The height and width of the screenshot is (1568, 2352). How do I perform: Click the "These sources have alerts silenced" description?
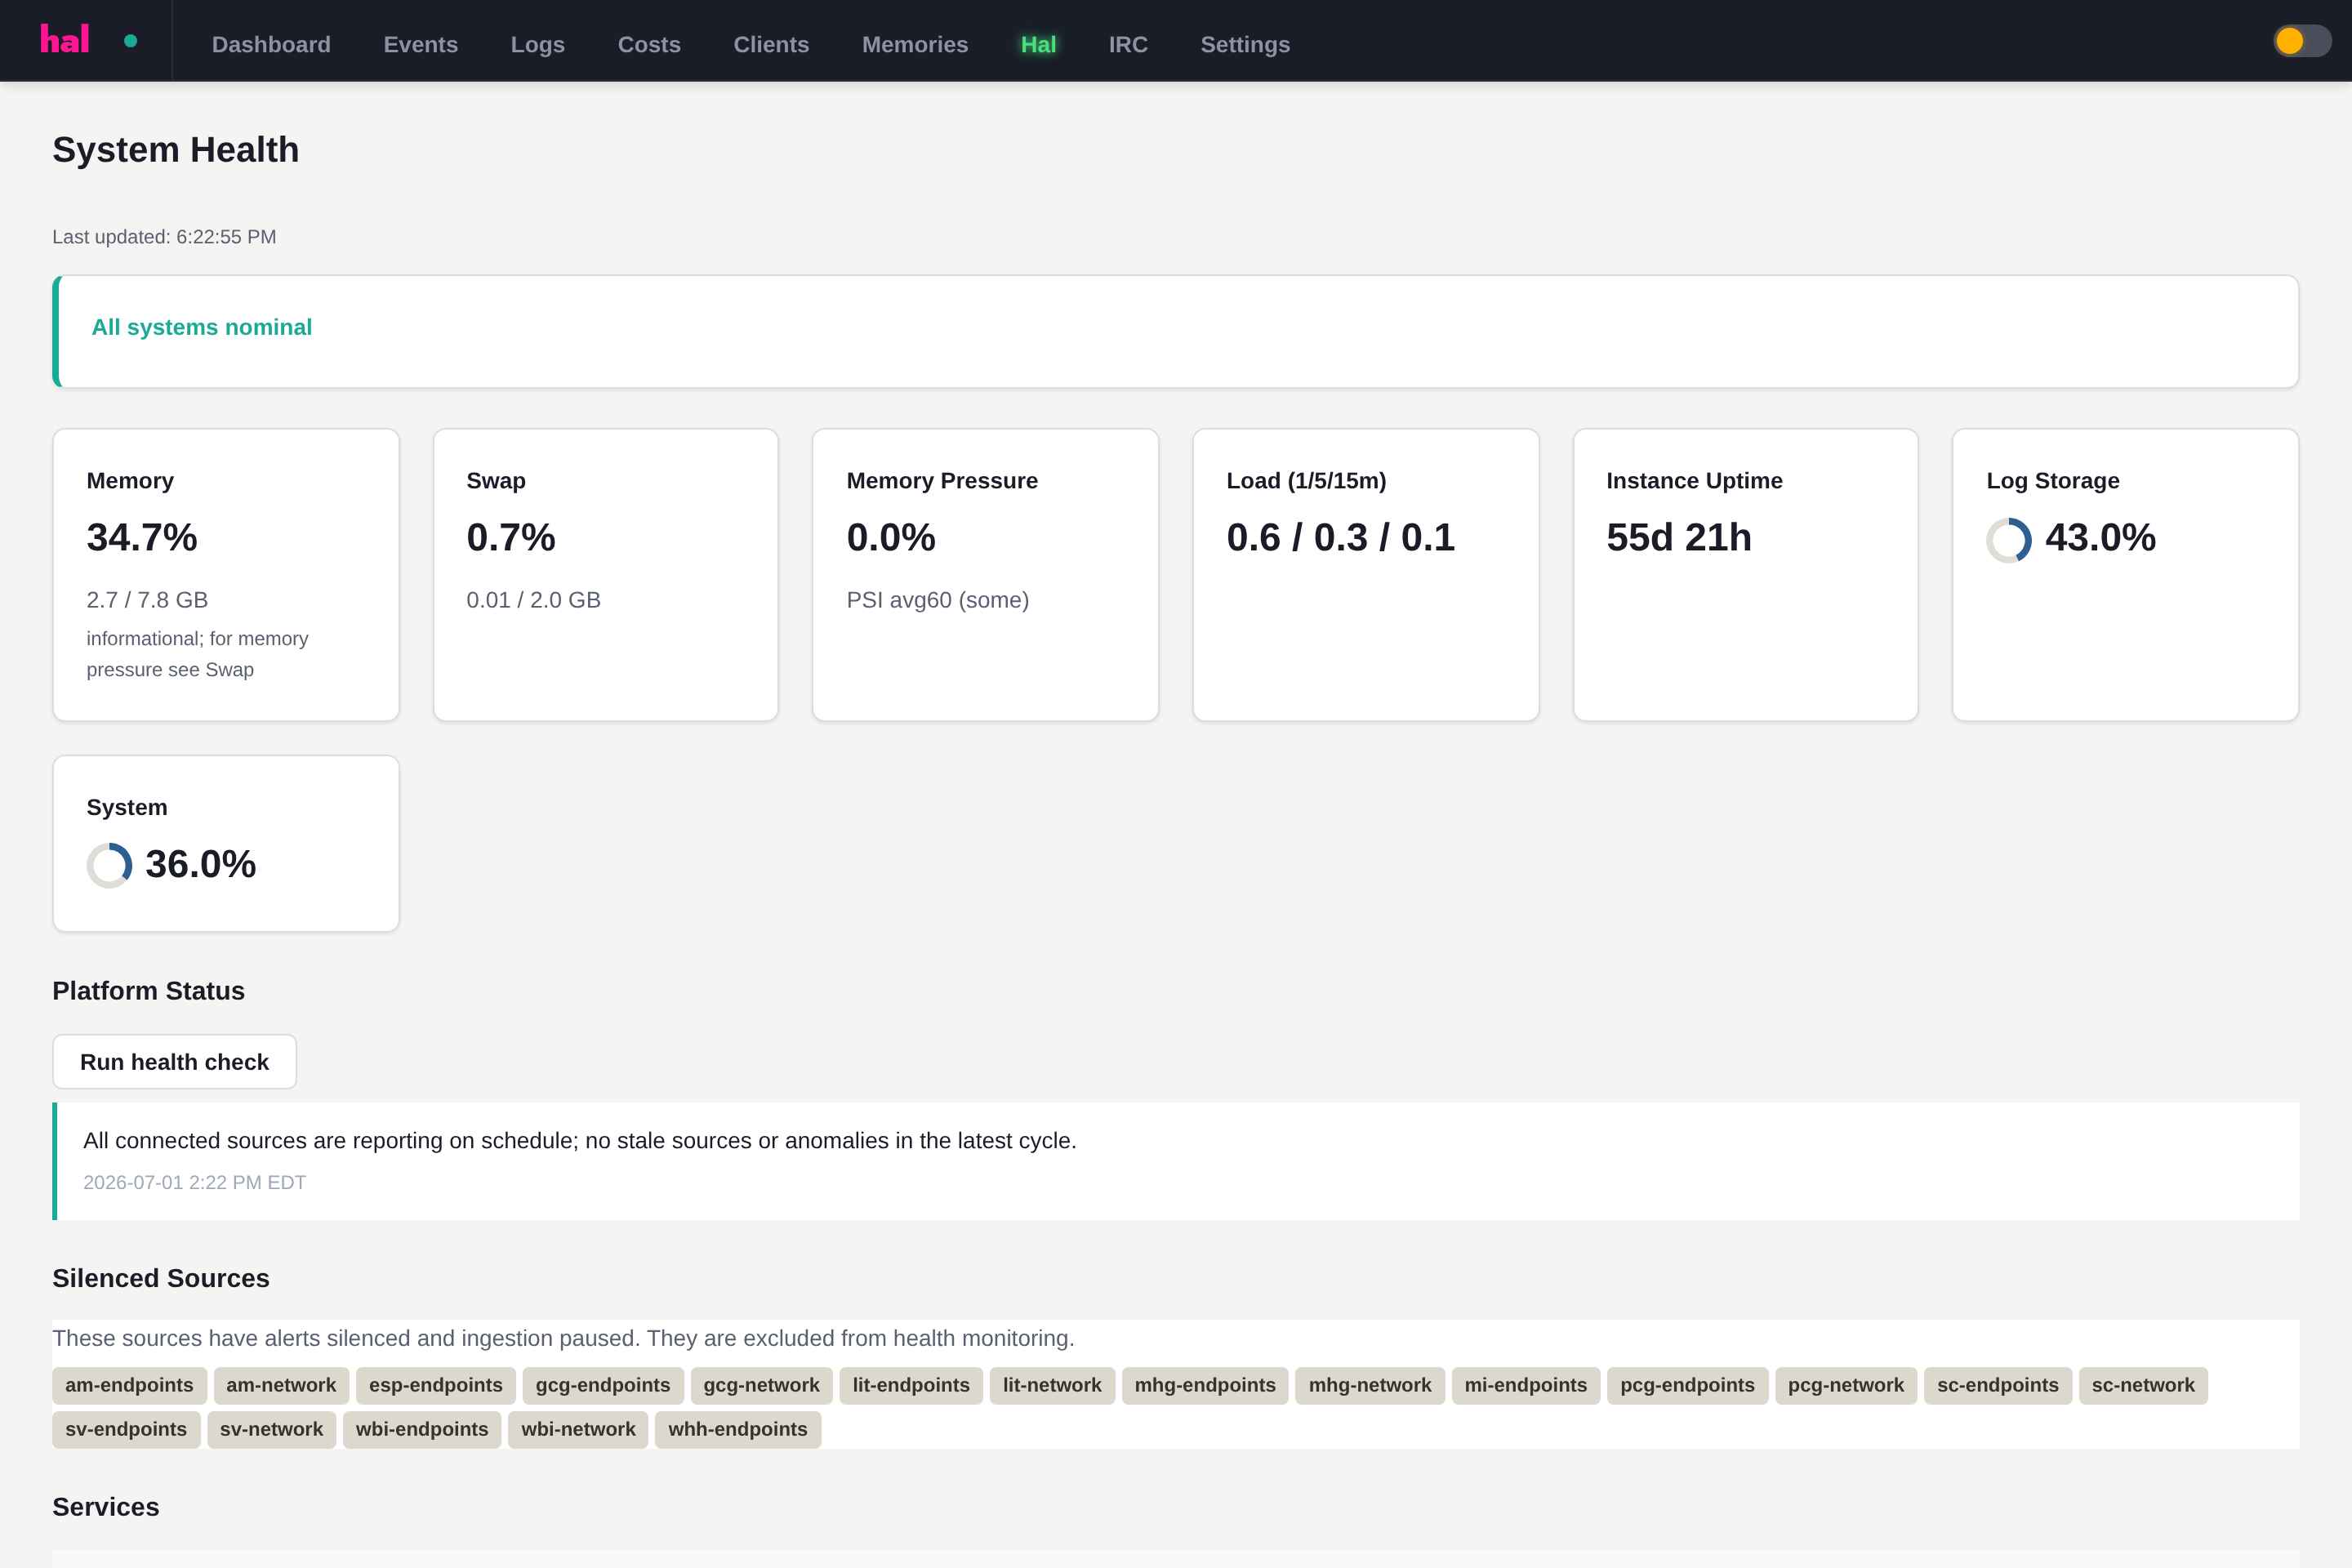click(563, 1338)
